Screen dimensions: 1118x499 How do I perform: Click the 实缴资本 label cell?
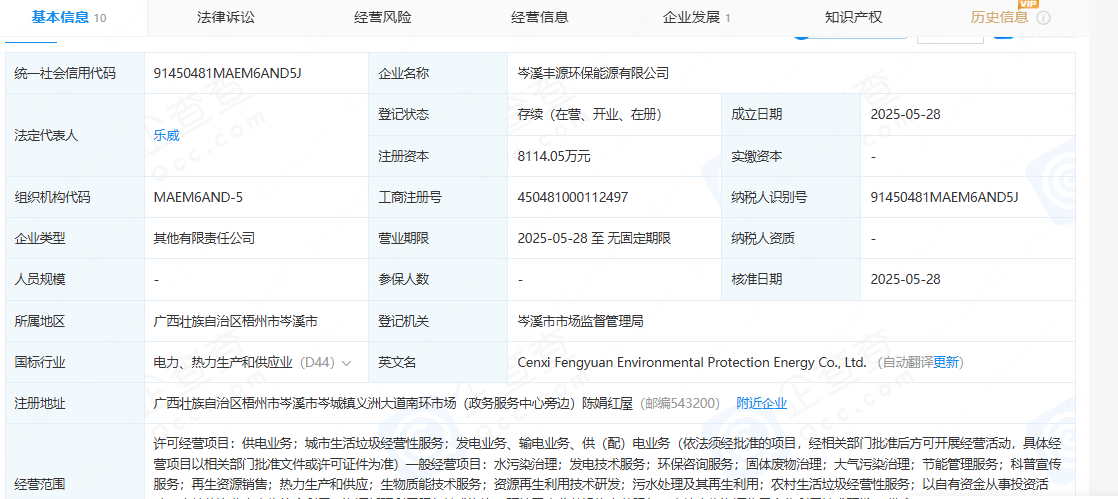(x=791, y=156)
